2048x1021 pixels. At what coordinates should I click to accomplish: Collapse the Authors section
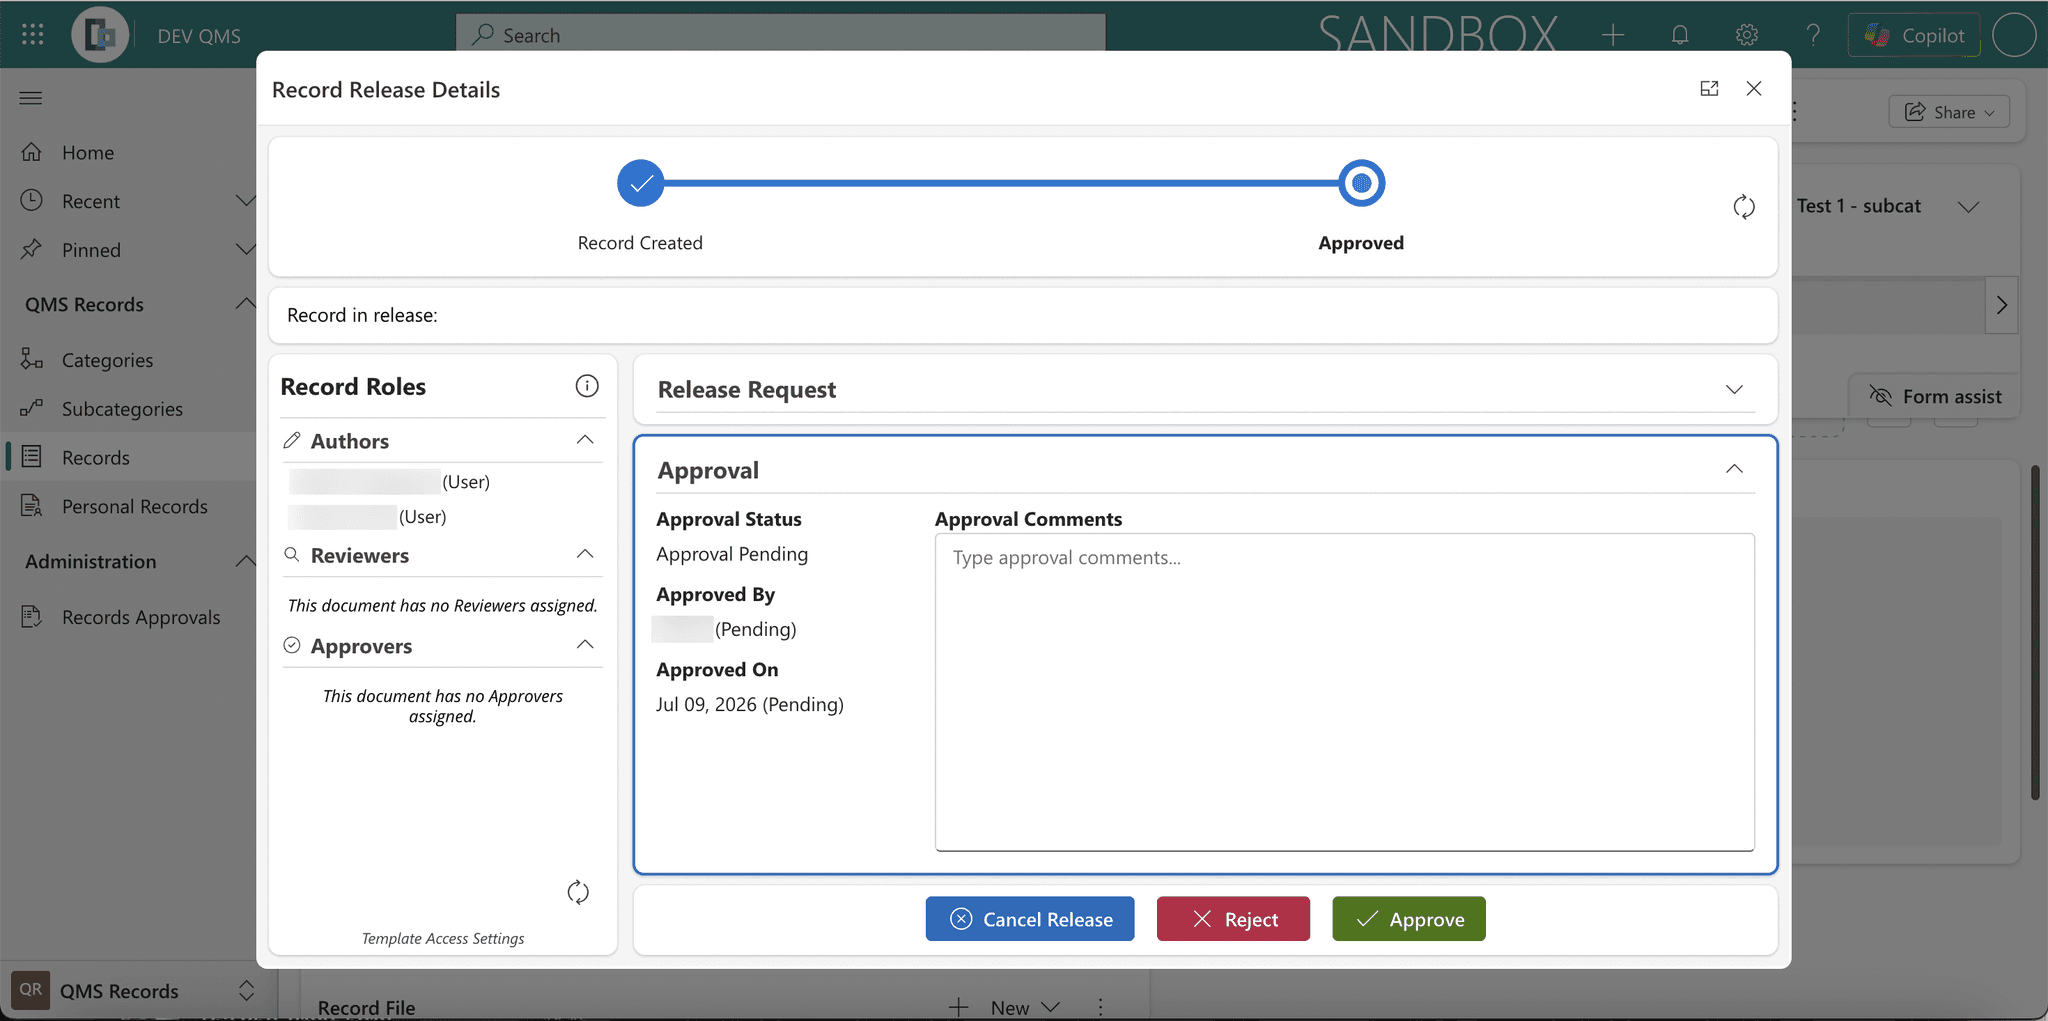pos(585,440)
